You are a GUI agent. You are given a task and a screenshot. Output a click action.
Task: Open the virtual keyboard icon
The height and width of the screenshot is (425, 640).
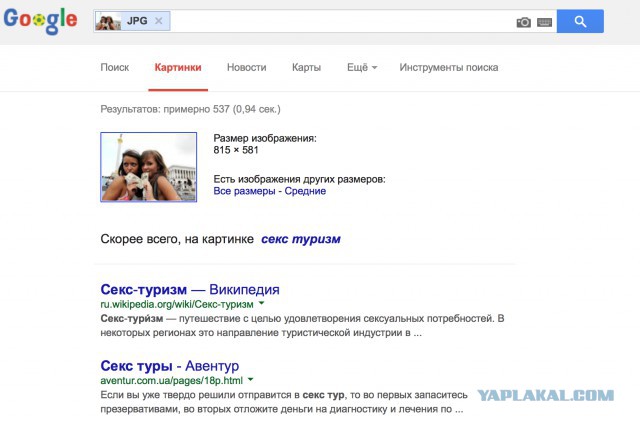544,22
